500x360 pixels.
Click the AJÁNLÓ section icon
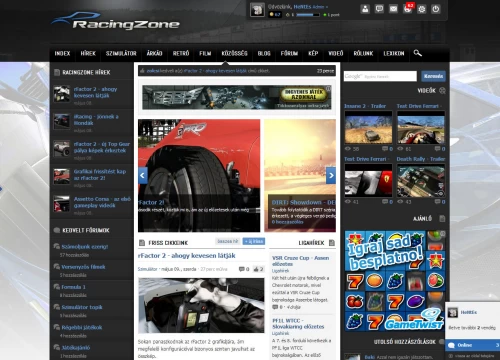coord(442,219)
